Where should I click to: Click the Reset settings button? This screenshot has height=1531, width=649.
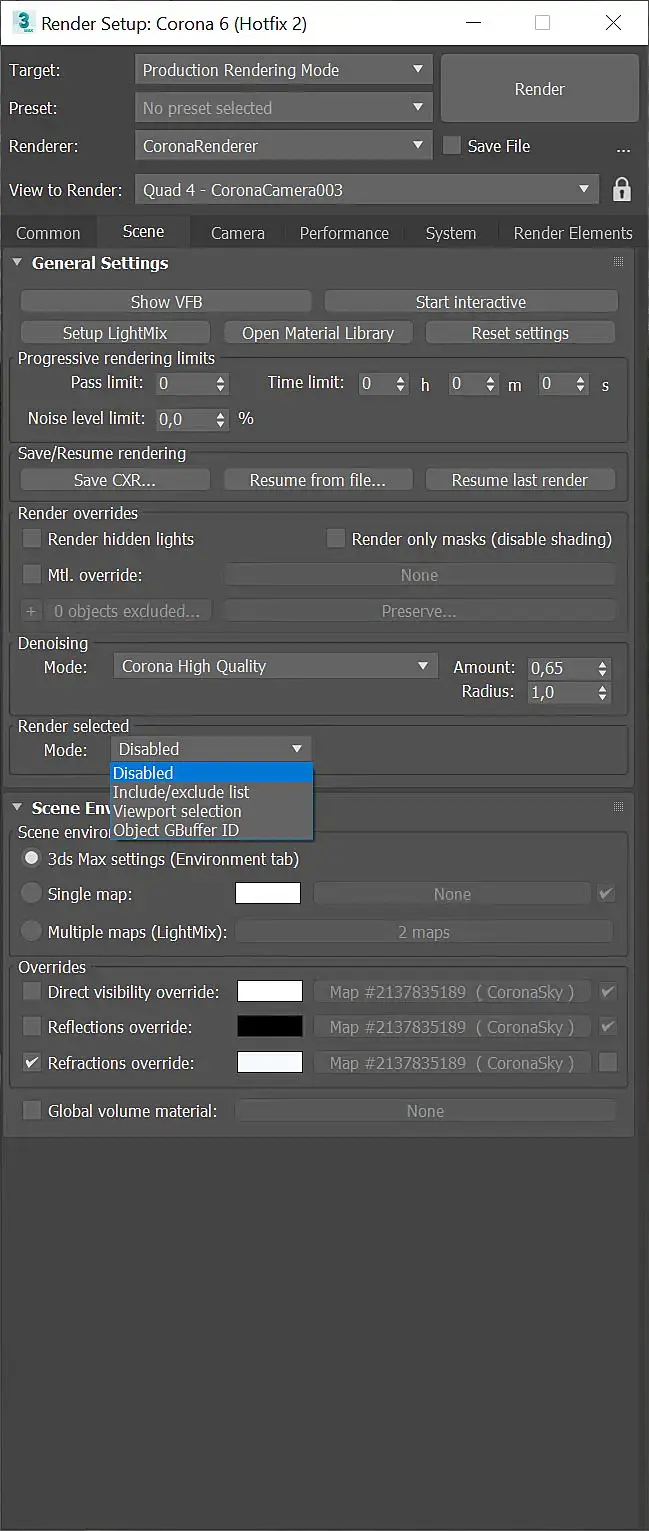click(520, 333)
